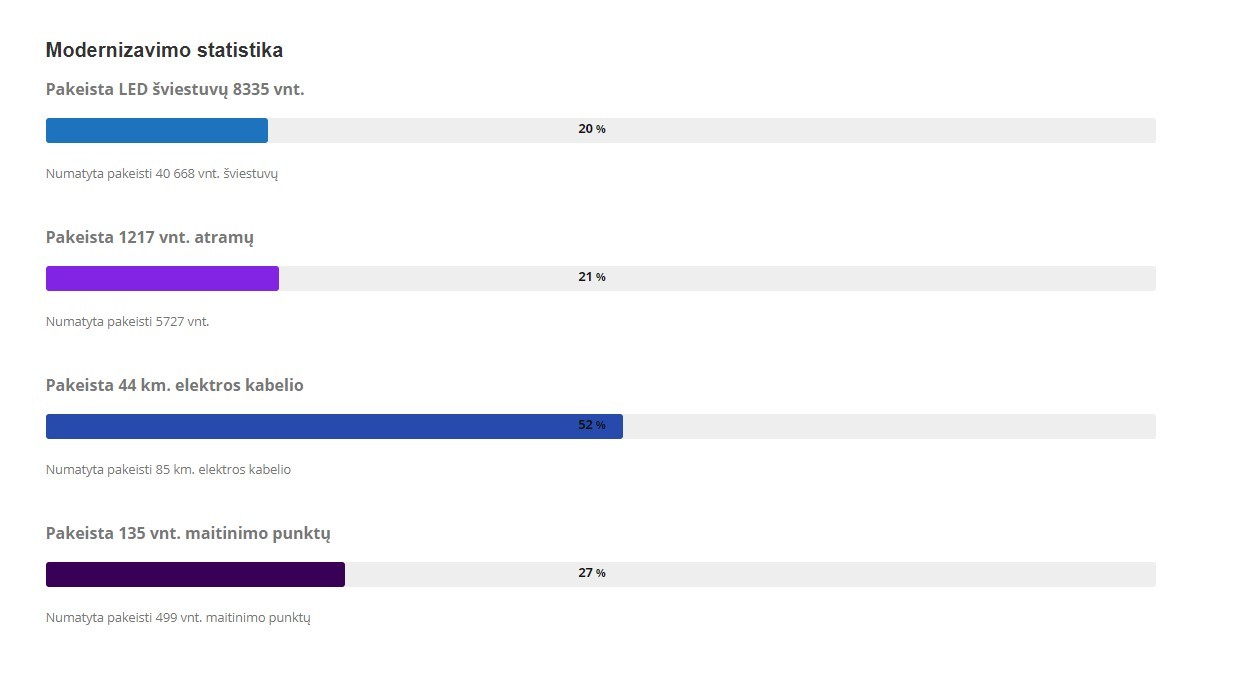Screen dimensions: 1248x680
Task: Click the bright purple filled progress bar
Action: [162, 278]
